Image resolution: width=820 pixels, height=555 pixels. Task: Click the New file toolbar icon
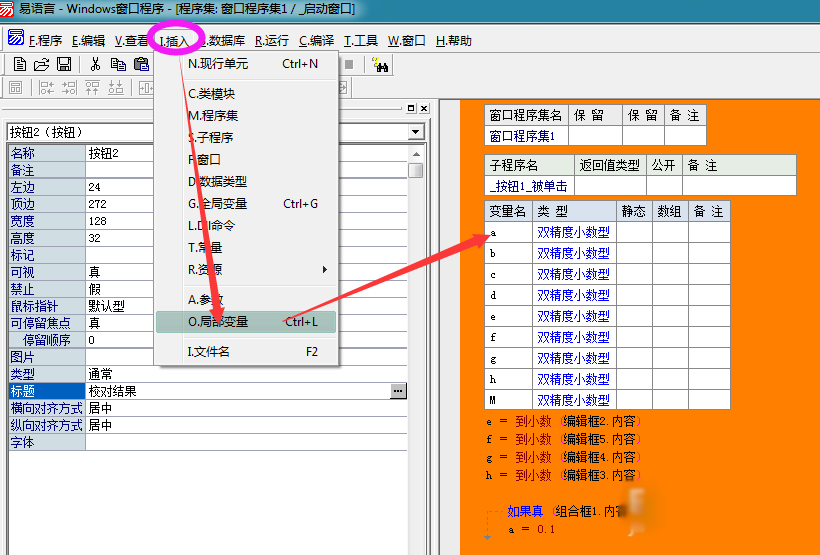(19, 64)
